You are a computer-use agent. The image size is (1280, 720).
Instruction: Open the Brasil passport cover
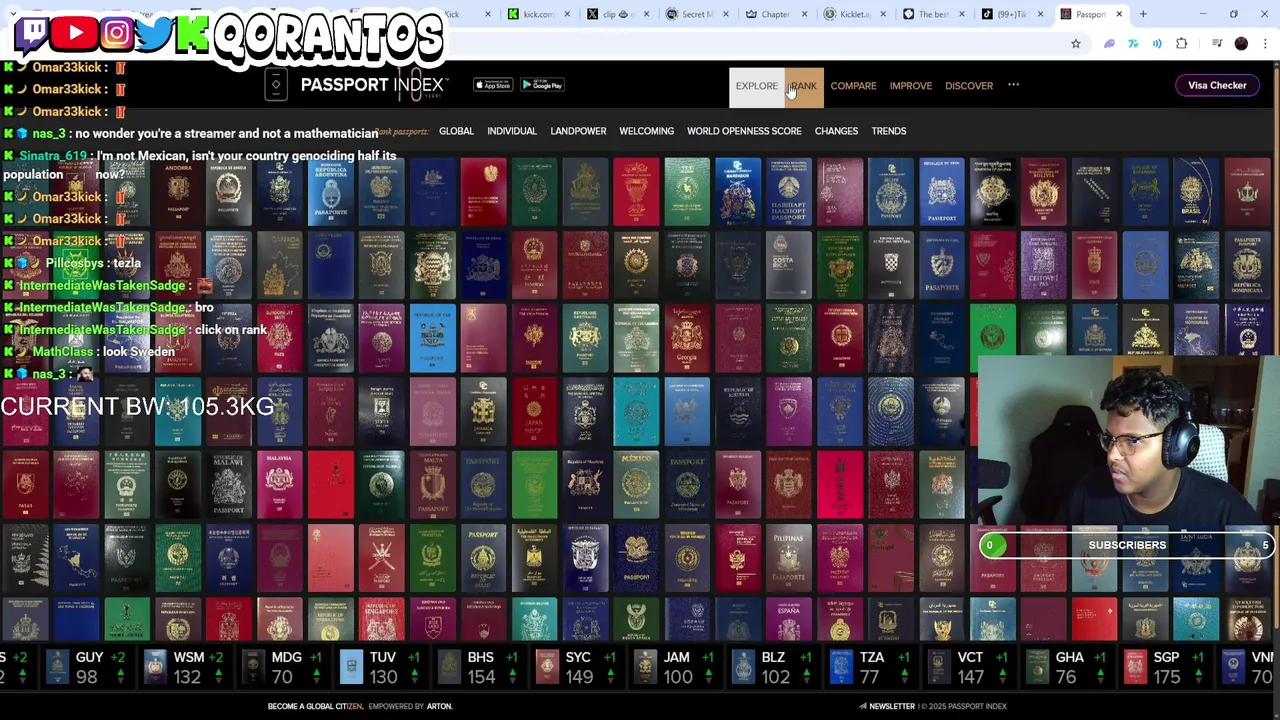point(1196,191)
